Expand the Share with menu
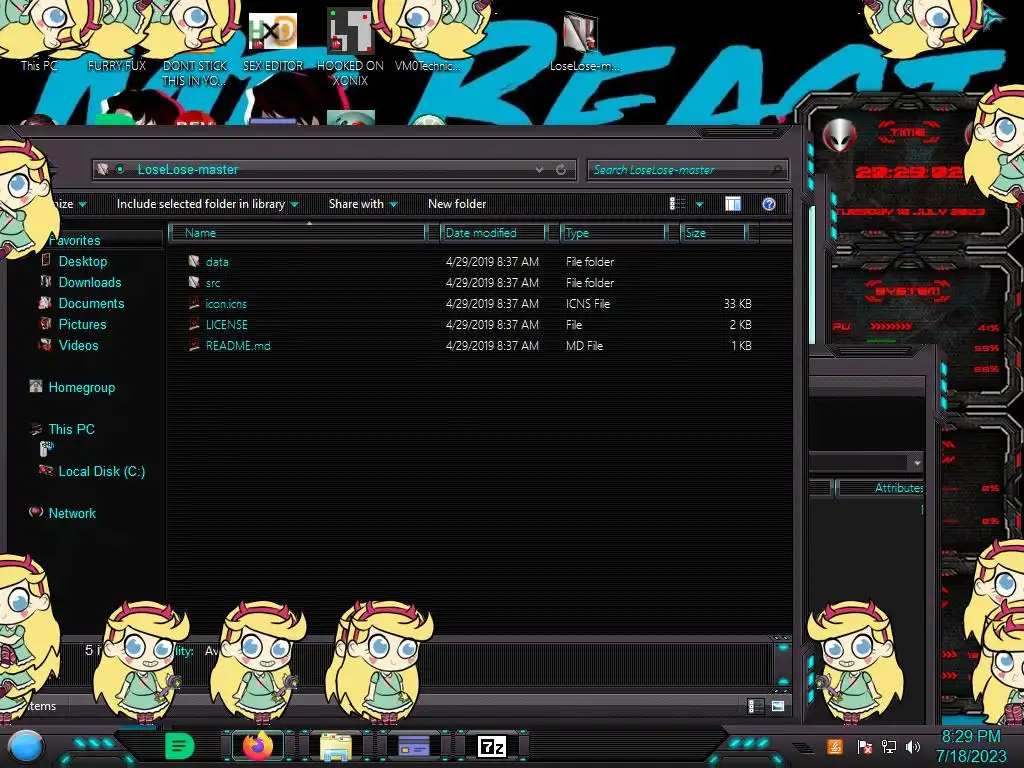 362,204
